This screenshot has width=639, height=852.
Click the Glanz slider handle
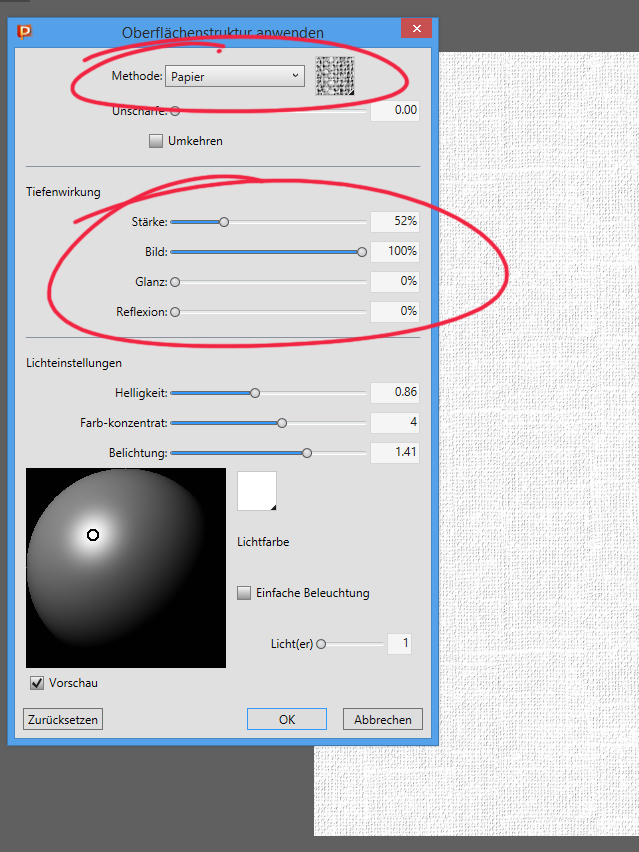click(175, 282)
